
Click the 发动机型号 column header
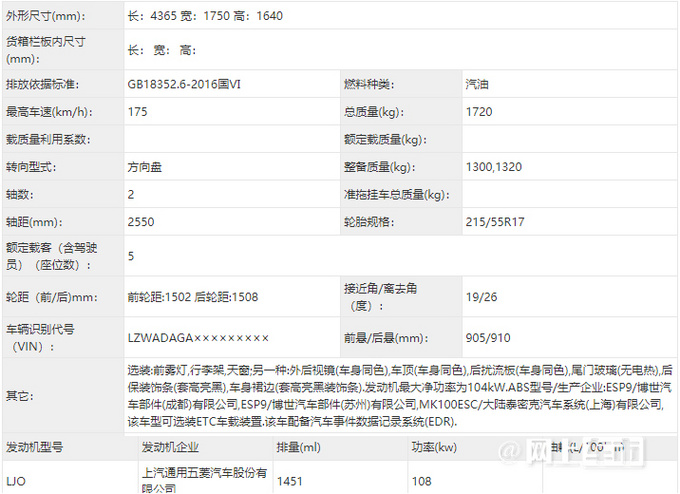pyautogui.click(x=35, y=447)
